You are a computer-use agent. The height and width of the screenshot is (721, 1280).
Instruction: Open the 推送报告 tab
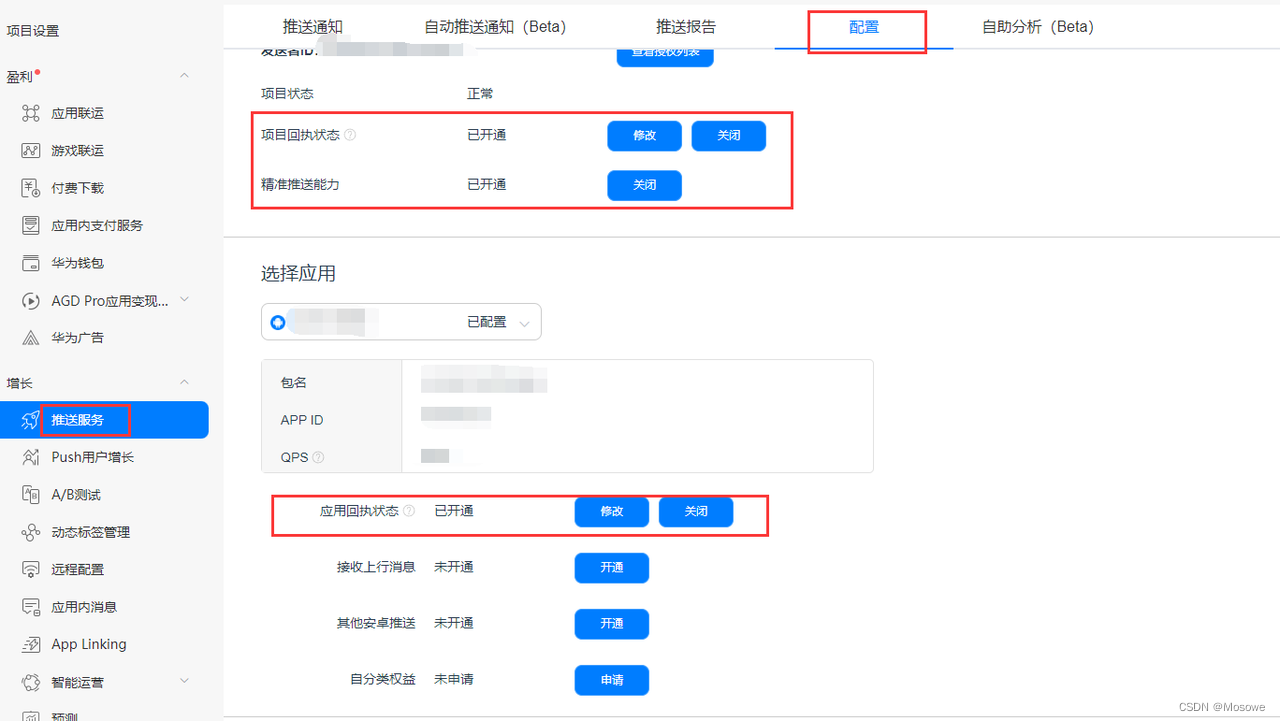pos(686,27)
